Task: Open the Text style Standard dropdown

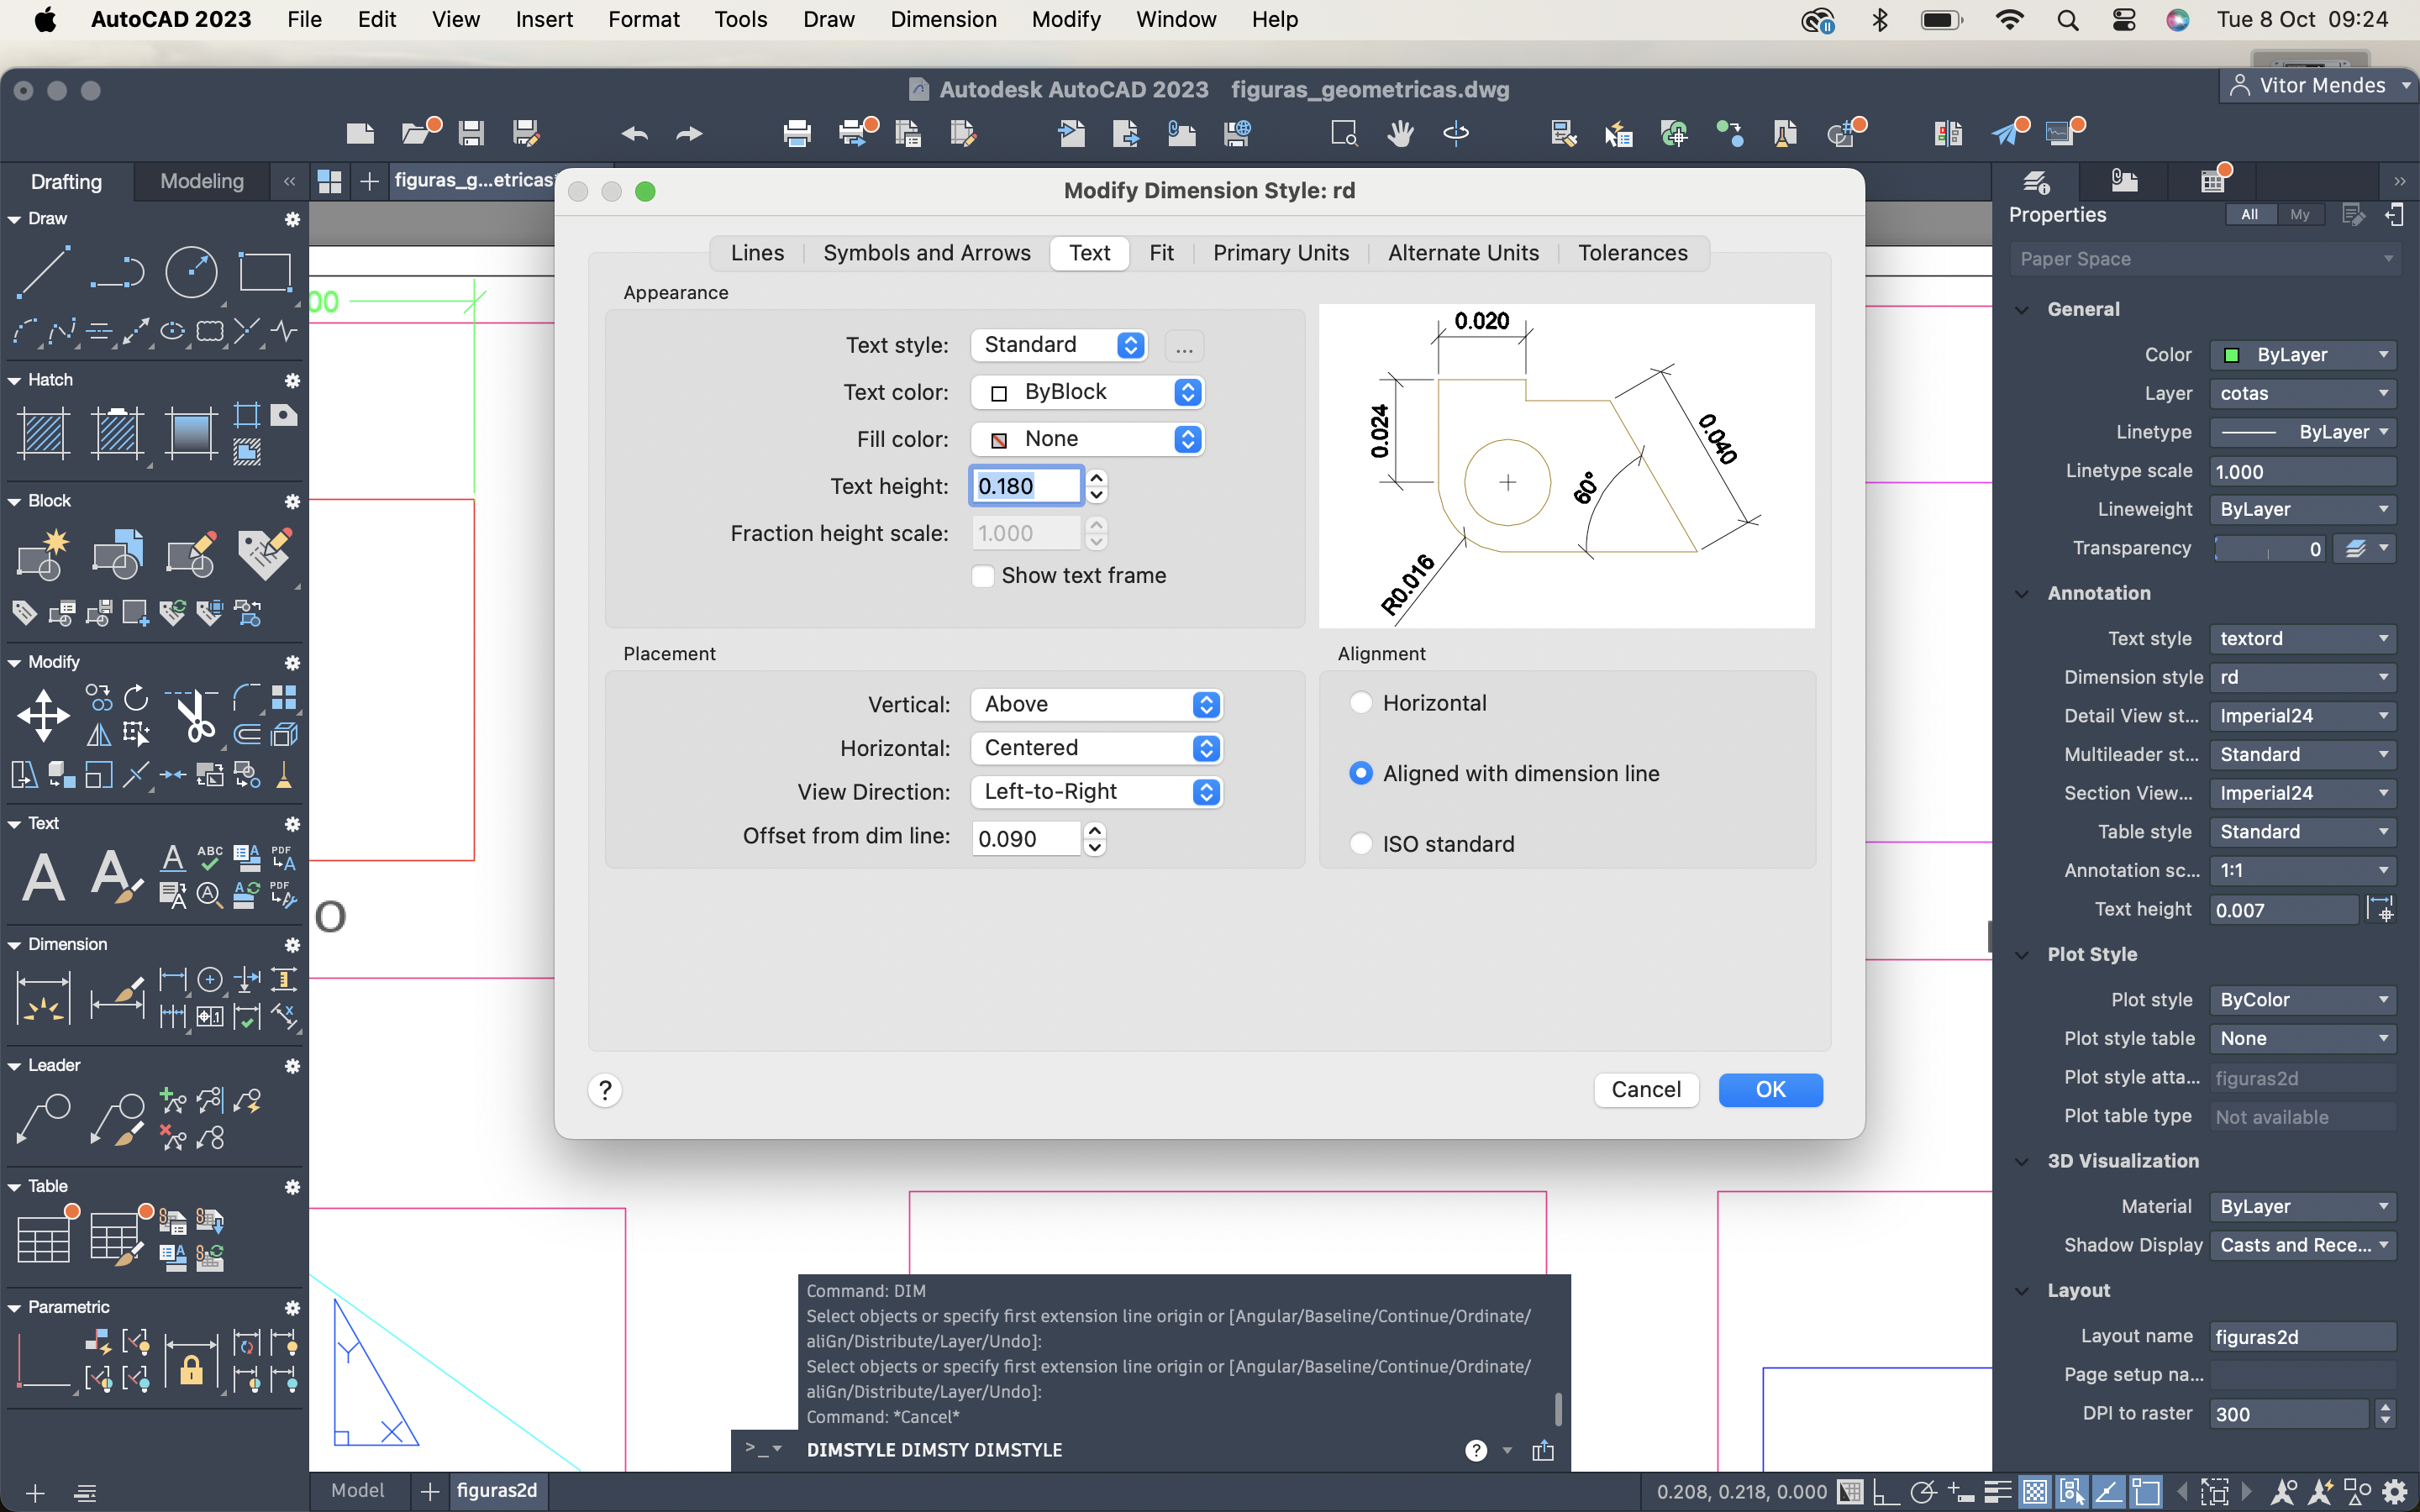Action: (x=1058, y=345)
